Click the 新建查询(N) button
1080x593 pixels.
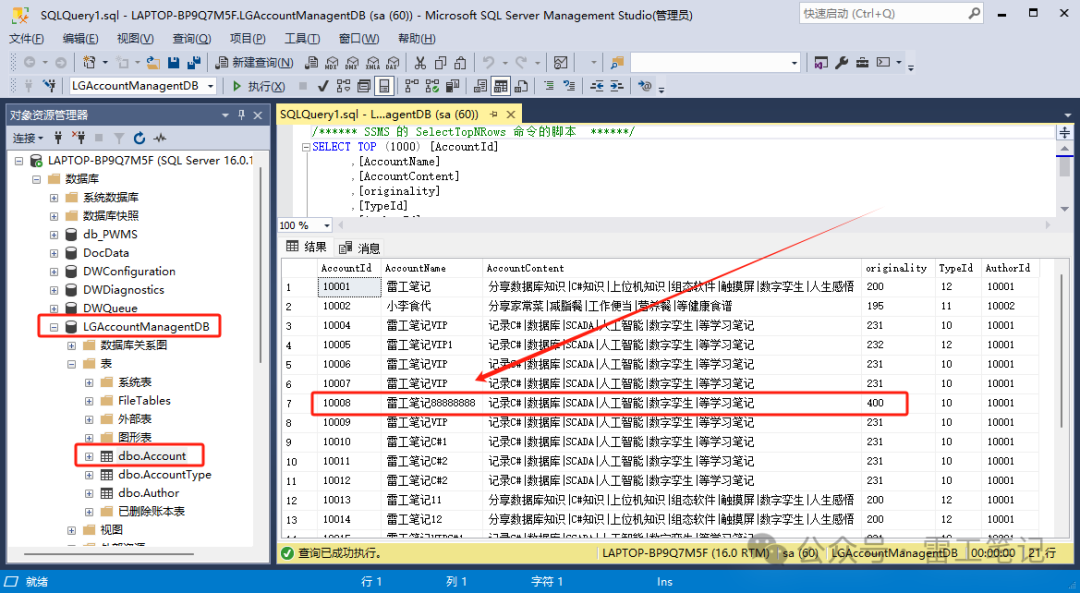pos(254,63)
